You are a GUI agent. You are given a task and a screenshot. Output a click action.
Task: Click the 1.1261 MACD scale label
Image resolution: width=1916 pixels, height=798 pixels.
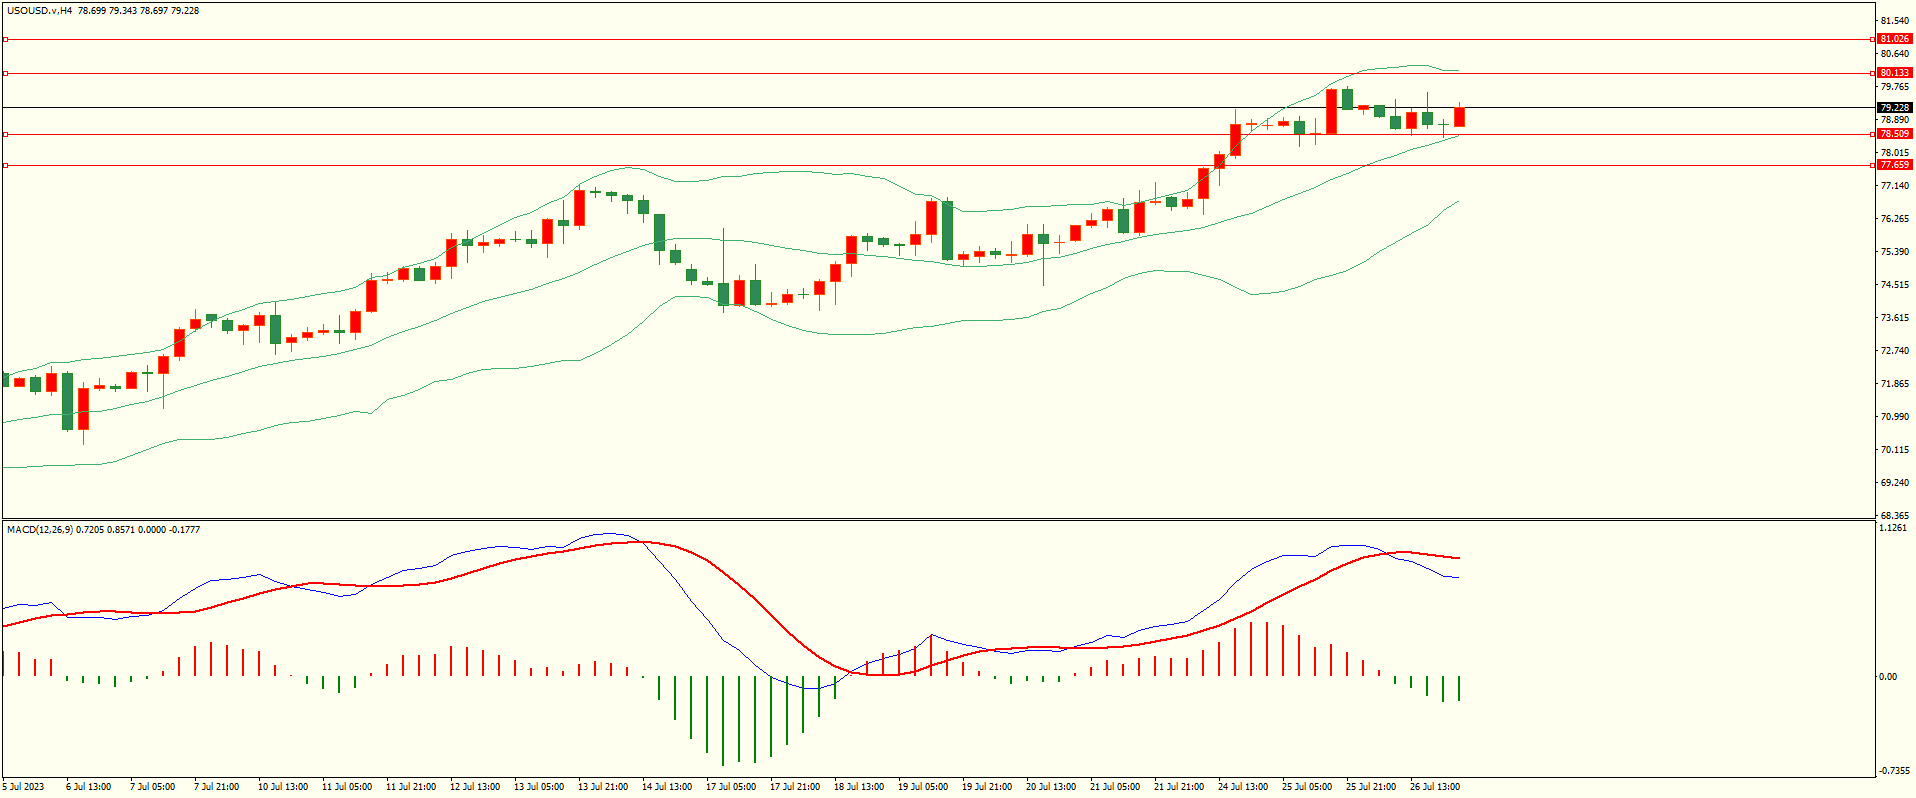coord(1893,528)
